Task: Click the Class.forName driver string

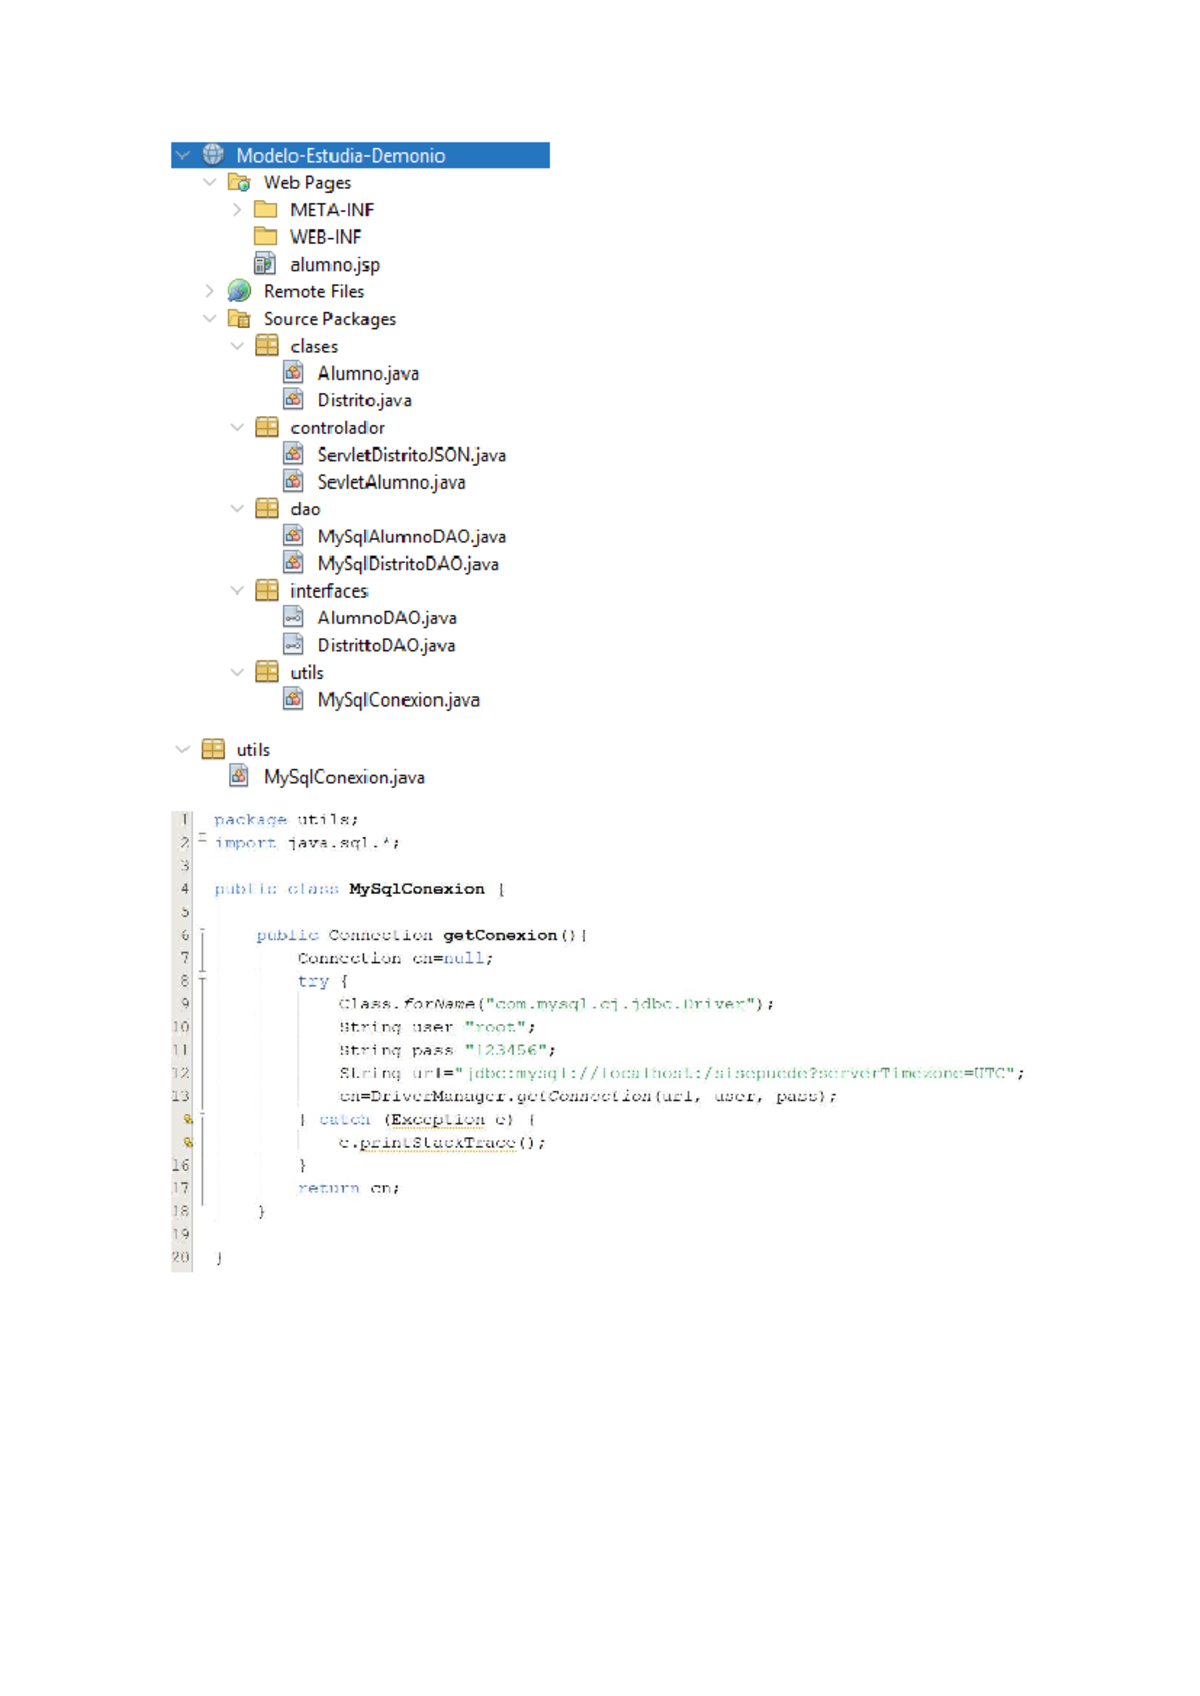Action: point(620,1004)
